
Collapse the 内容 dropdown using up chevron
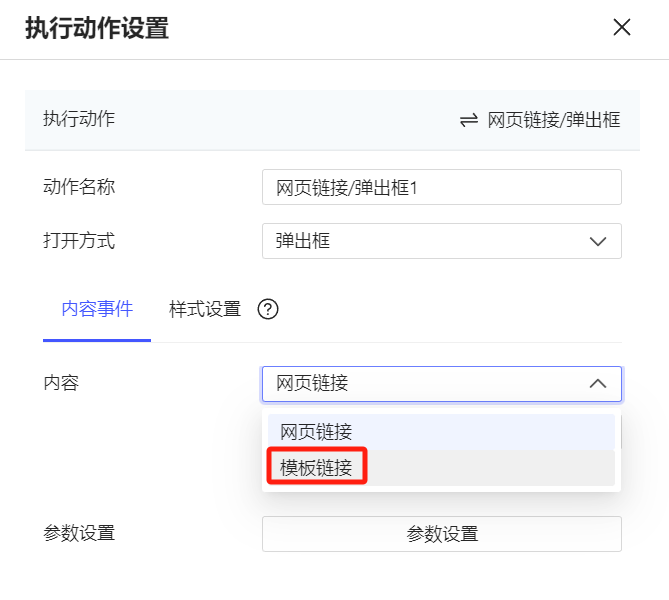[x=598, y=384]
